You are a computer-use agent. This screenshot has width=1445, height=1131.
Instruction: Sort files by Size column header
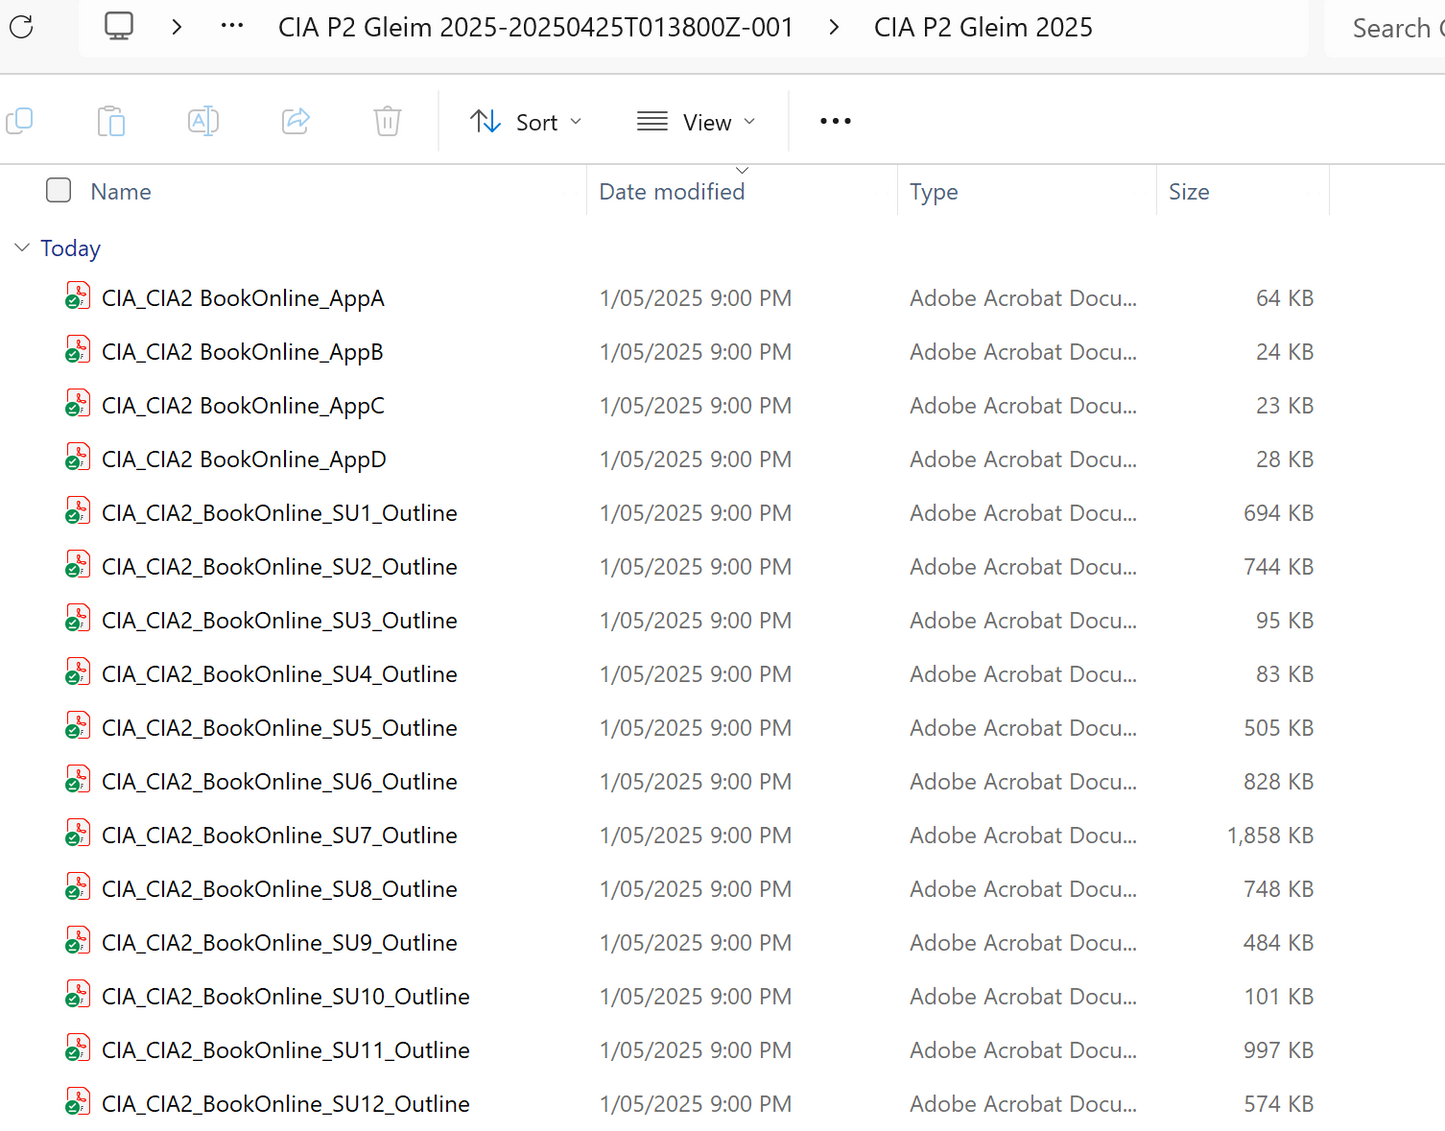coord(1189,192)
